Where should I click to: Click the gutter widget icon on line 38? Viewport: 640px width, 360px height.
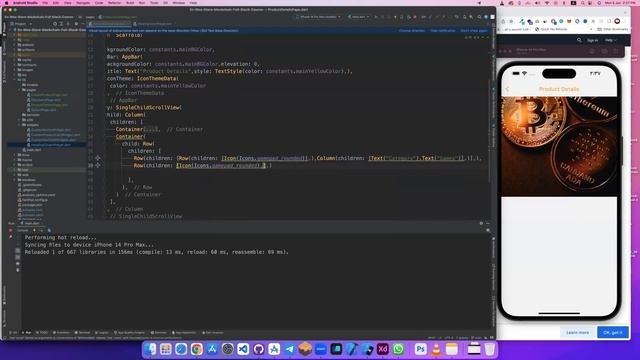coord(98,165)
